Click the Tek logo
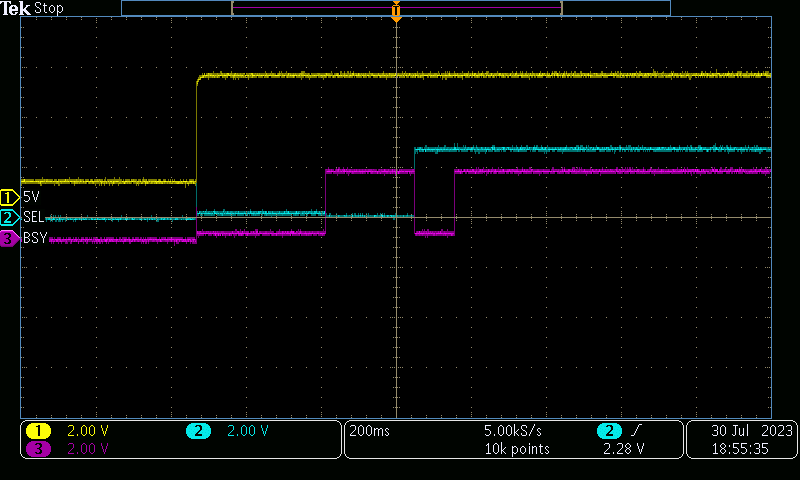 pos(15,8)
